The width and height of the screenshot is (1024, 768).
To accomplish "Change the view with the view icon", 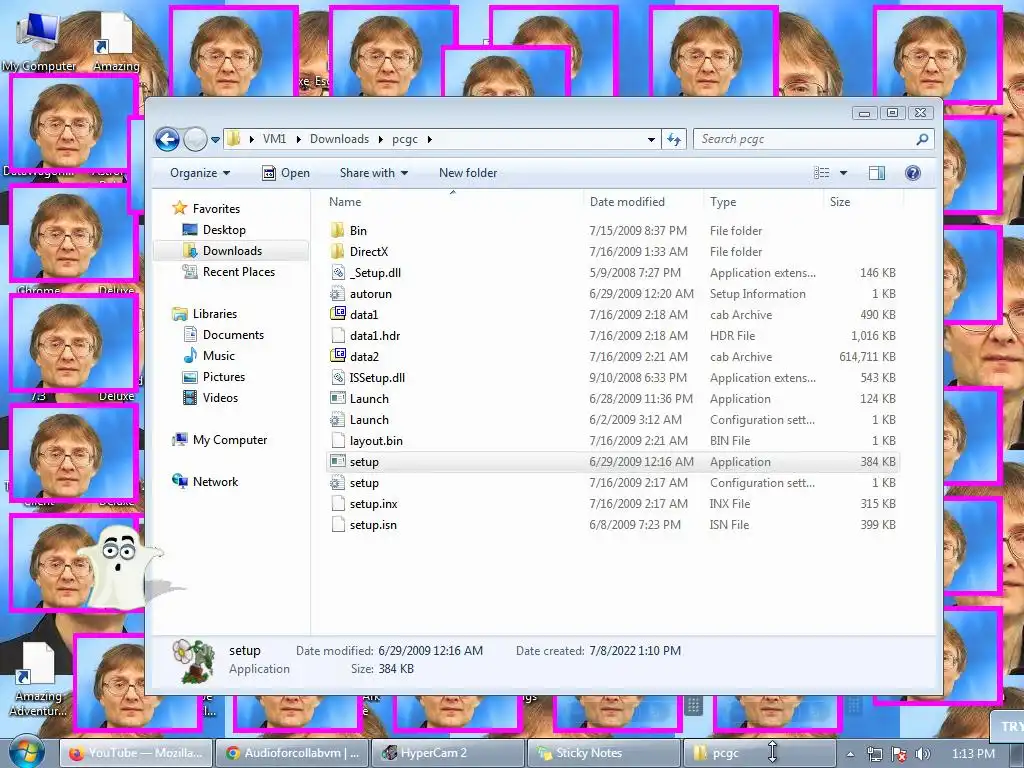I will click(822, 173).
